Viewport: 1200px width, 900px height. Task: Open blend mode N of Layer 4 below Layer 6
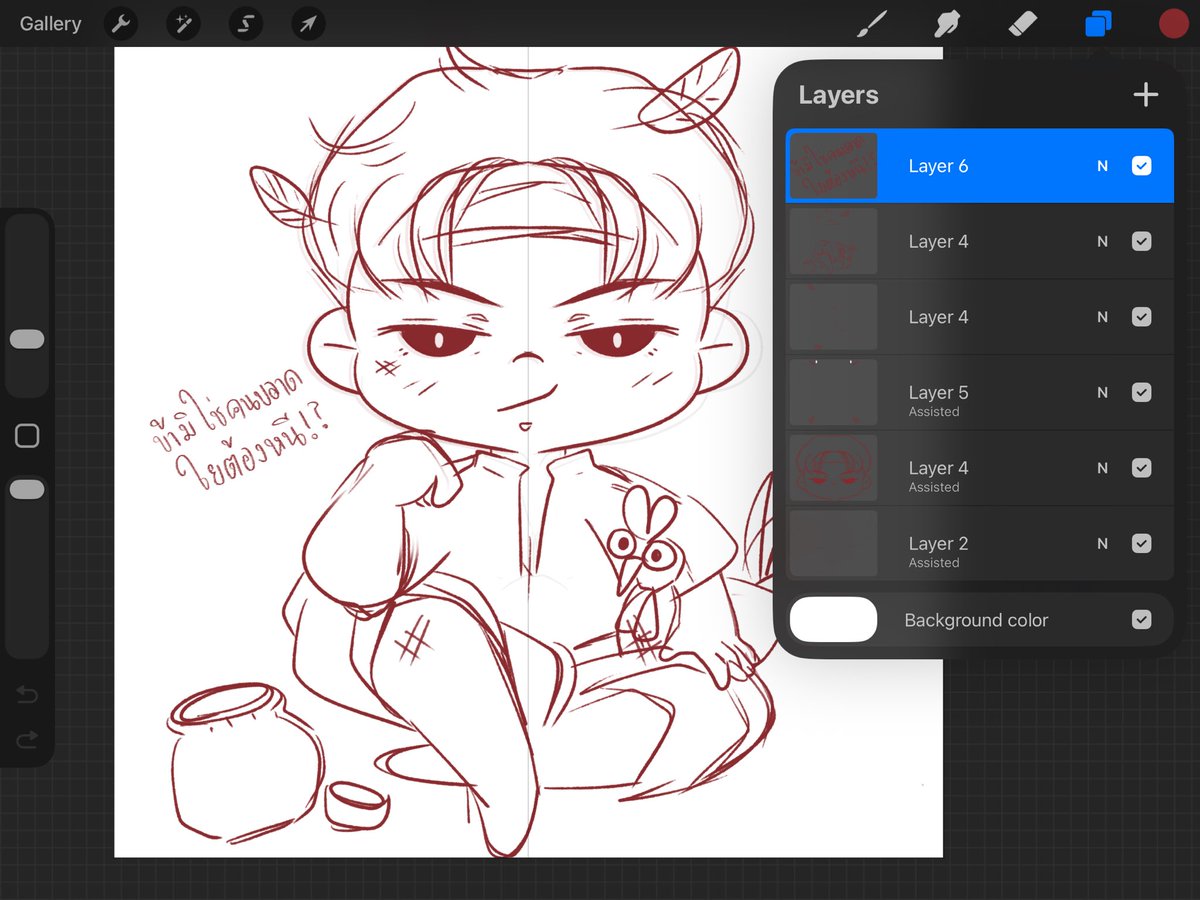click(x=1102, y=242)
